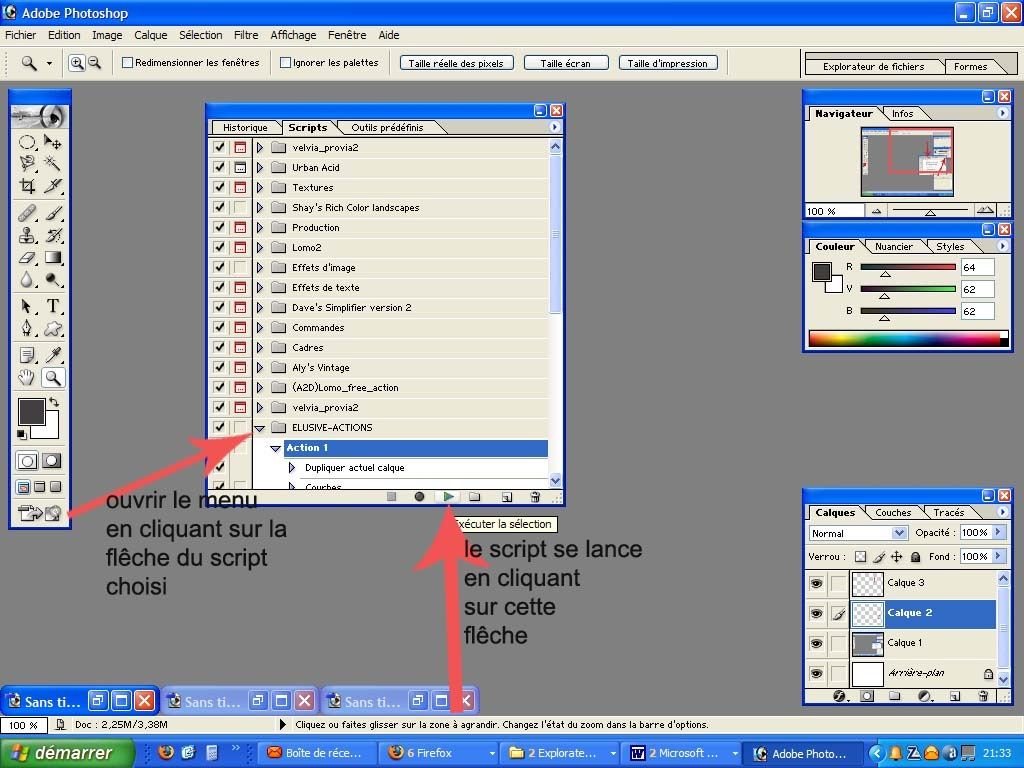
Task: Click 'Taille réelle des pixels' button
Action: (x=456, y=63)
